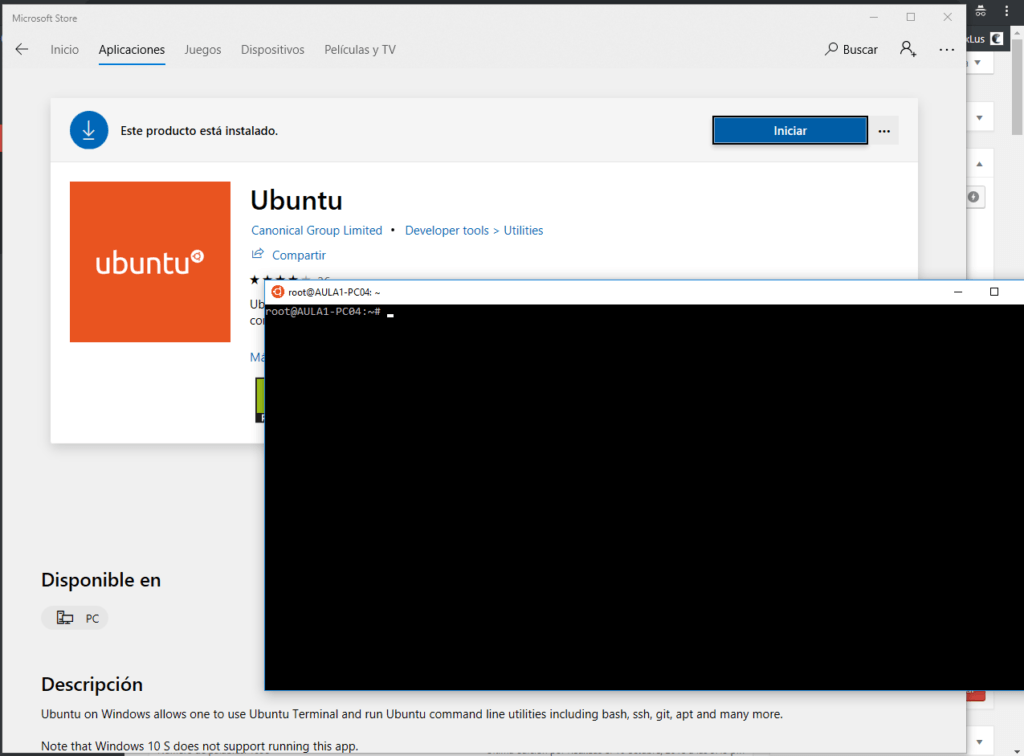The height and width of the screenshot is (756, 1024).
Task: Click the incognito icon in the top-right dark bar
Action: point(980,10)
